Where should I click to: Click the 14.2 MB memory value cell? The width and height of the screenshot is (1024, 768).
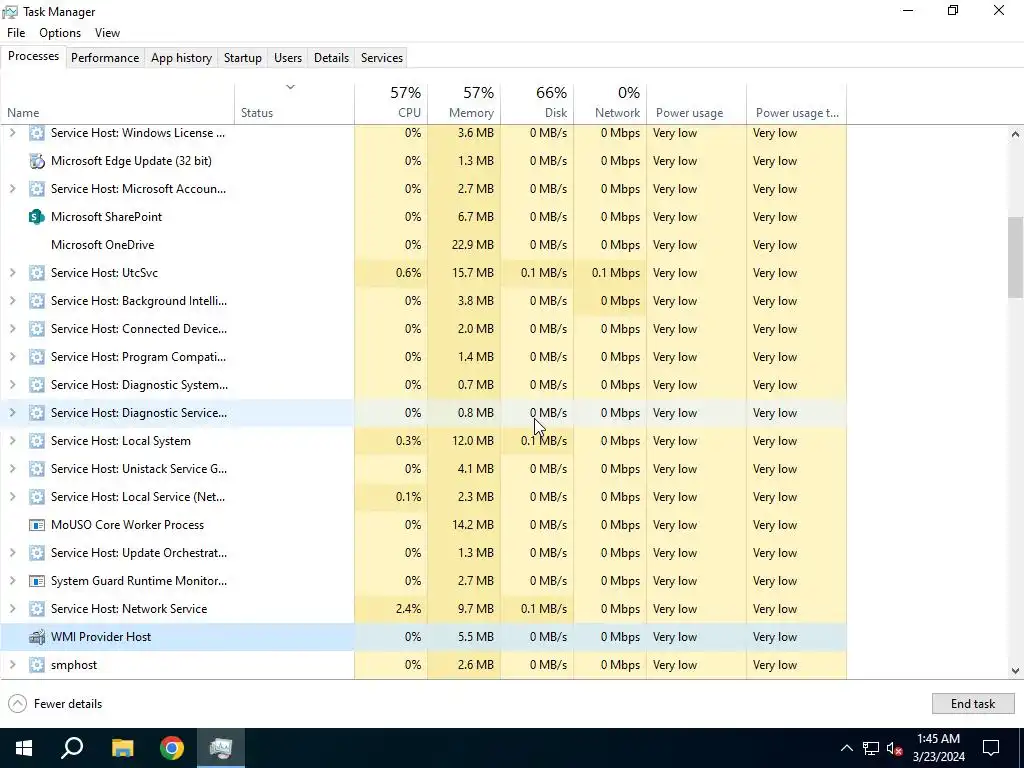464,525
